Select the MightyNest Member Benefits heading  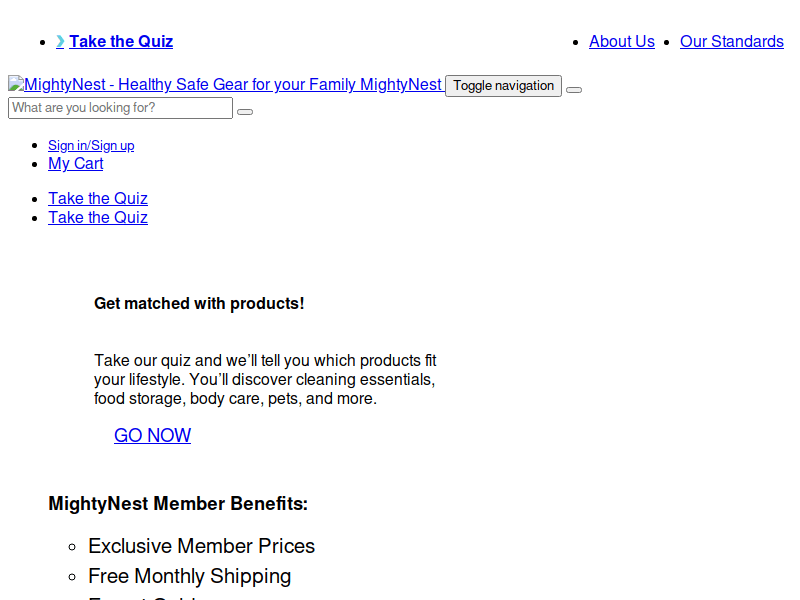click(178, 504)
